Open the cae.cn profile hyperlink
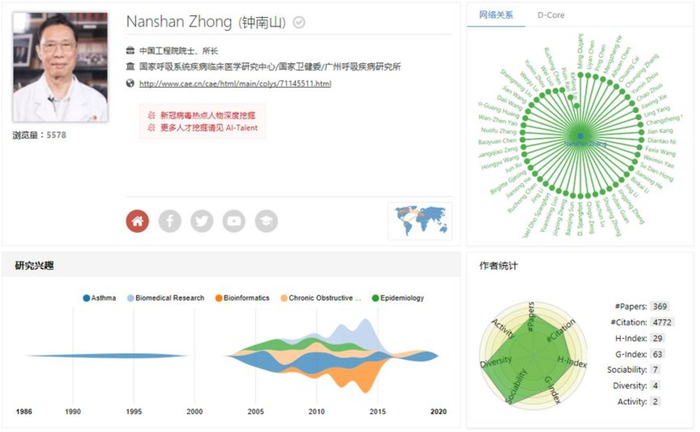Screen dimensions: 700x432 click(x=235, y=83)
